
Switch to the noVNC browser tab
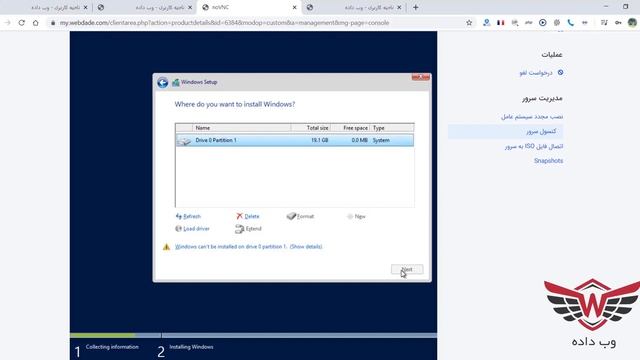[x=249, y=7]
